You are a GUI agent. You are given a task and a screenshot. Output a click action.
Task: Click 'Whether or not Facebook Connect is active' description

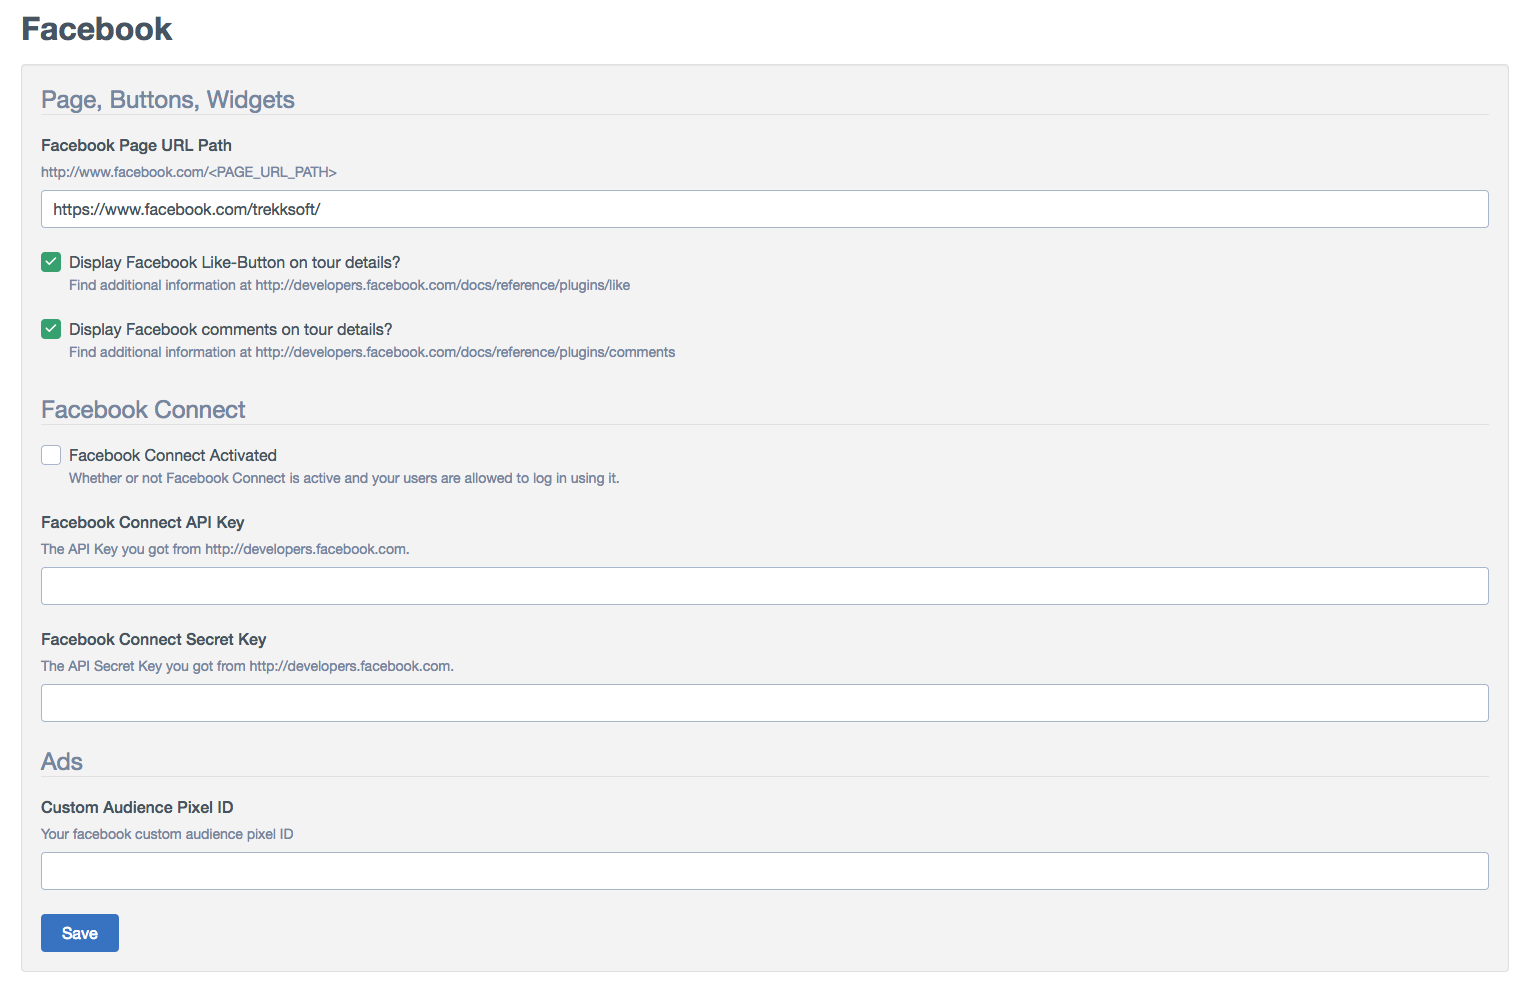pos(344,478)
